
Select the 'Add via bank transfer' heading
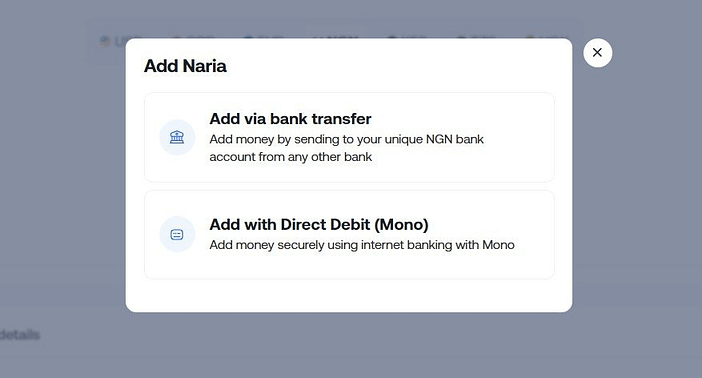(290, 119)
